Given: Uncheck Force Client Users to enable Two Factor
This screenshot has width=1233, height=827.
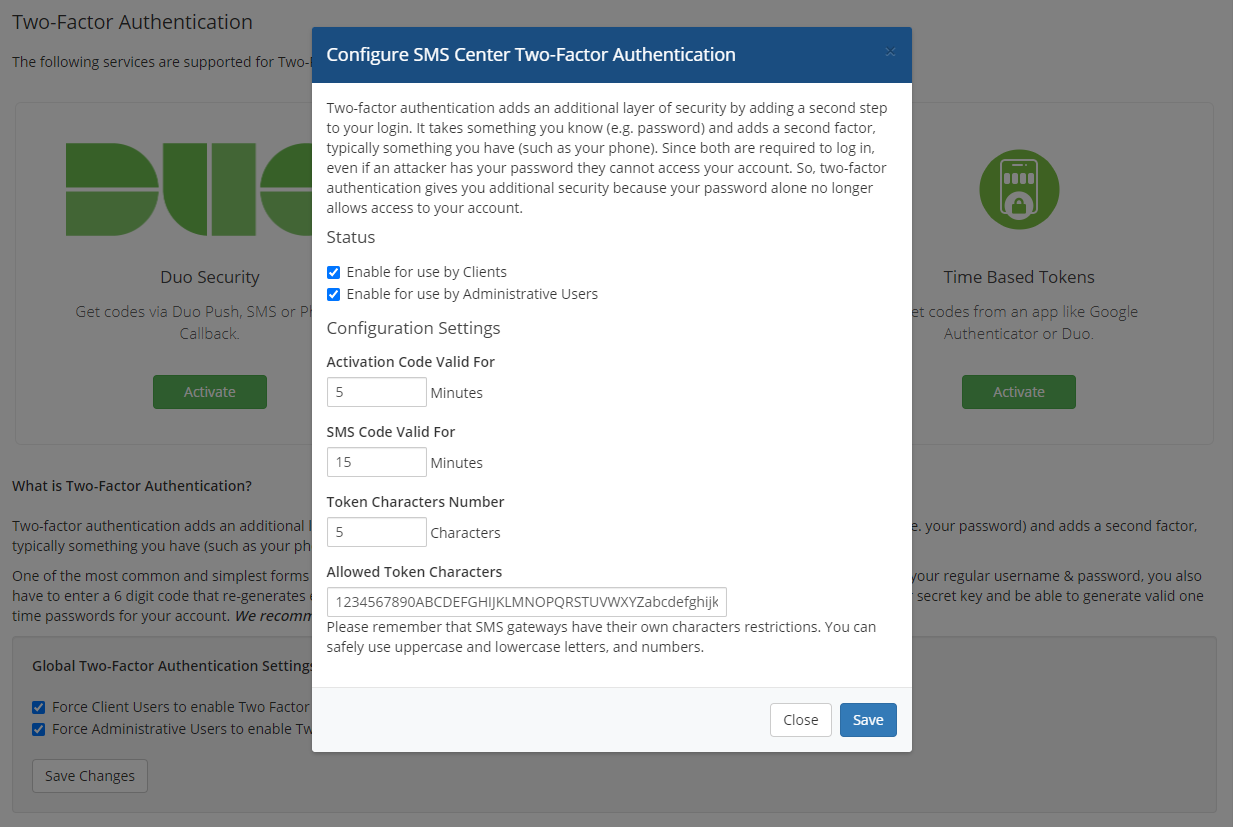Looking at the screenshot, I should pyautogui.click(x=37, y=706).
